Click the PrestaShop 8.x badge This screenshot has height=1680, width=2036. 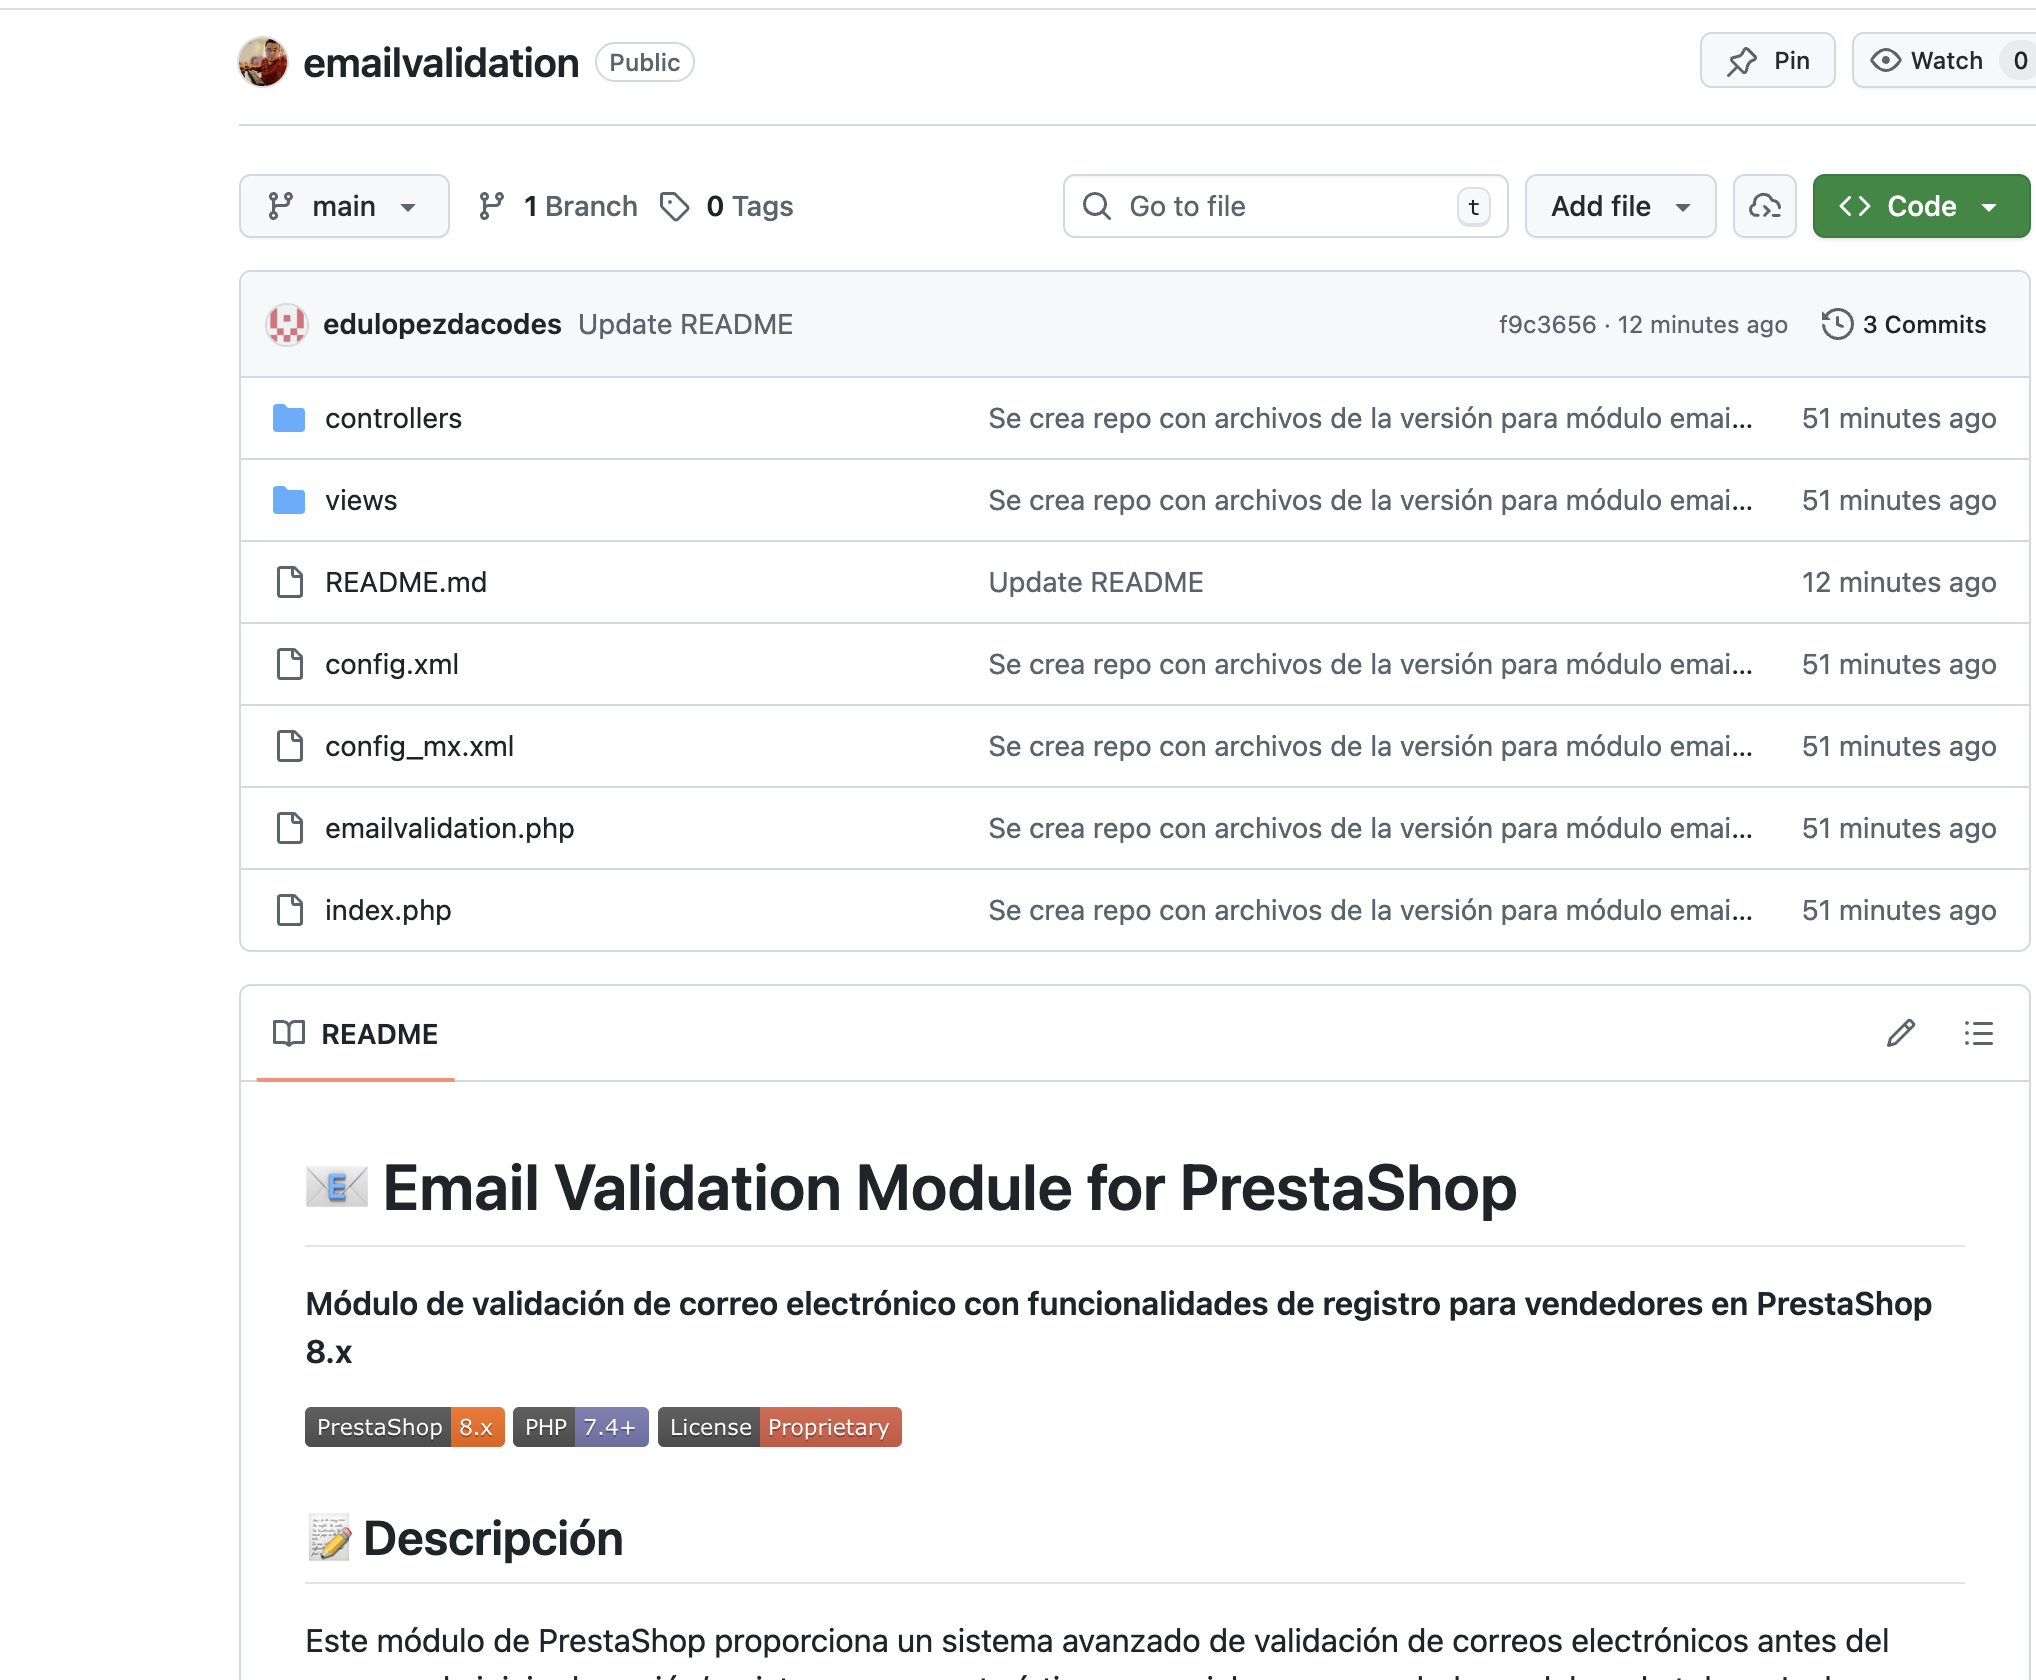point(404,1427)
